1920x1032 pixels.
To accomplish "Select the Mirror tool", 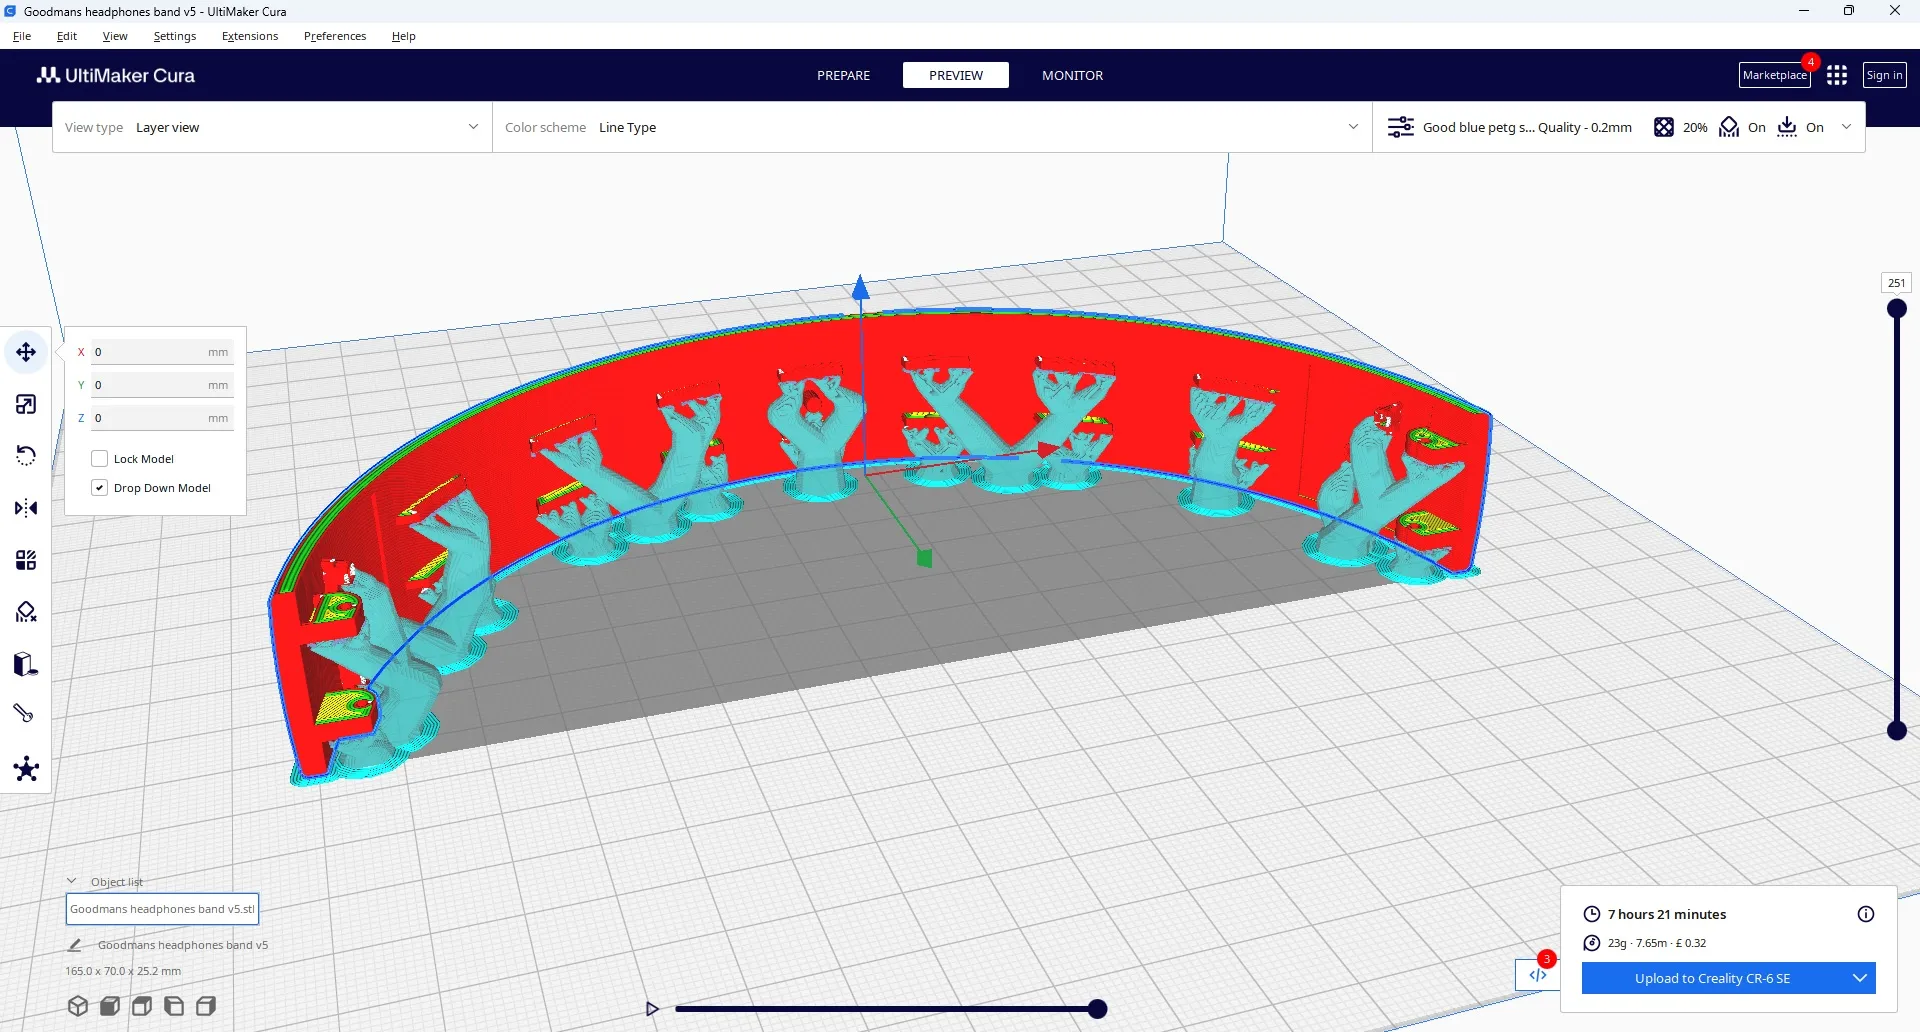I will click(x=26, y=508).
